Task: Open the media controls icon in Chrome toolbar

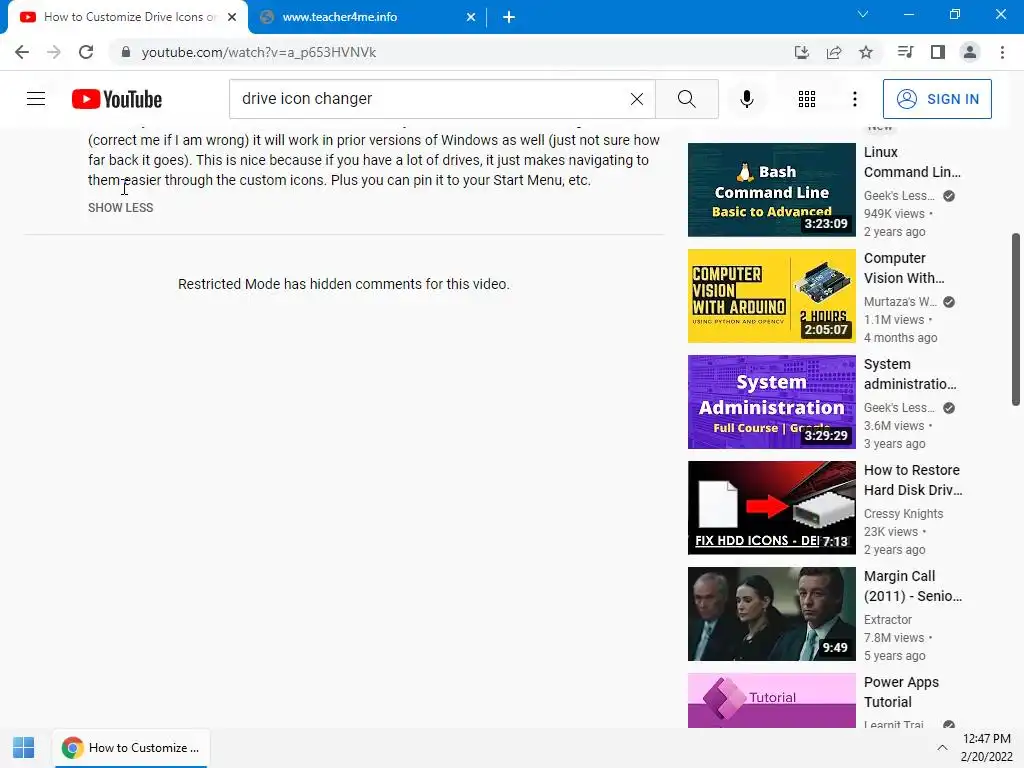Action: point(905,52)
